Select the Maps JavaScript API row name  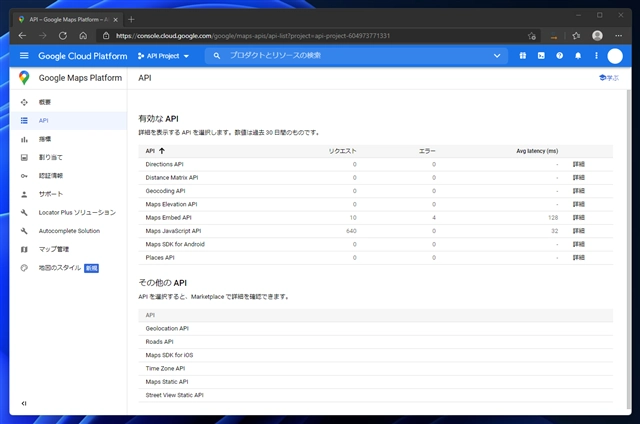click(173, 231)
